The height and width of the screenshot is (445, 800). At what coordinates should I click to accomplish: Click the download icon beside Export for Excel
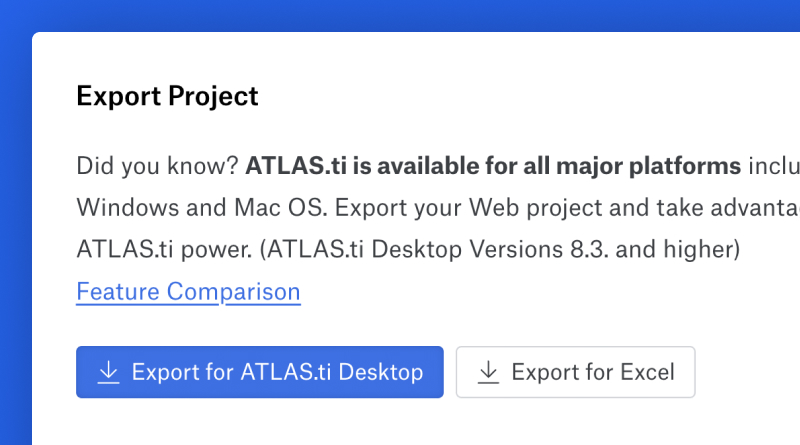tap(488, 373)
